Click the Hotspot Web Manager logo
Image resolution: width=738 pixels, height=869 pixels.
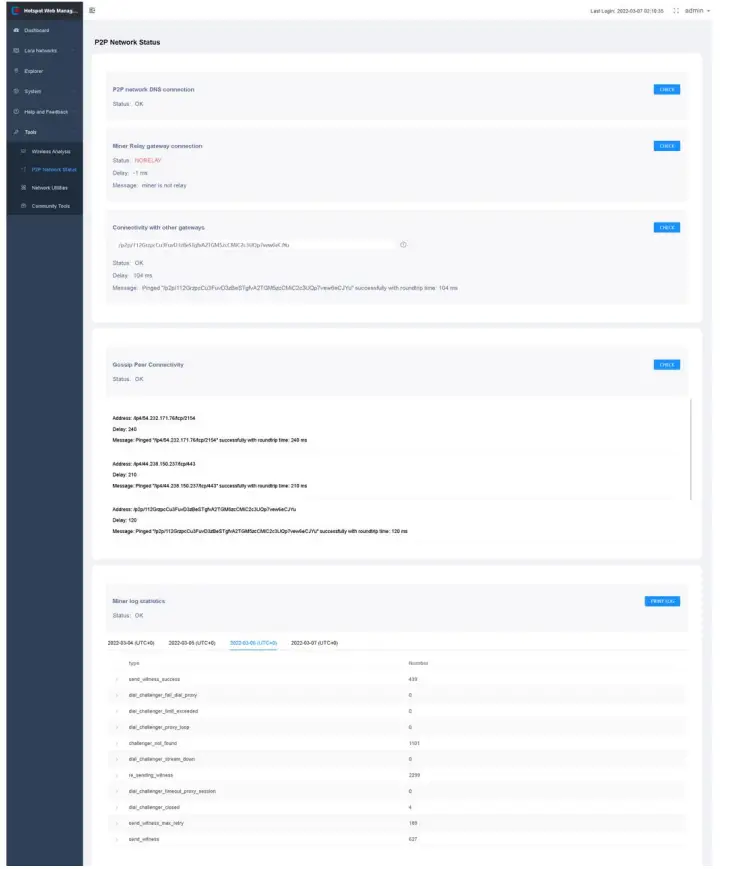pyautogui.click(x=16, y=11)
